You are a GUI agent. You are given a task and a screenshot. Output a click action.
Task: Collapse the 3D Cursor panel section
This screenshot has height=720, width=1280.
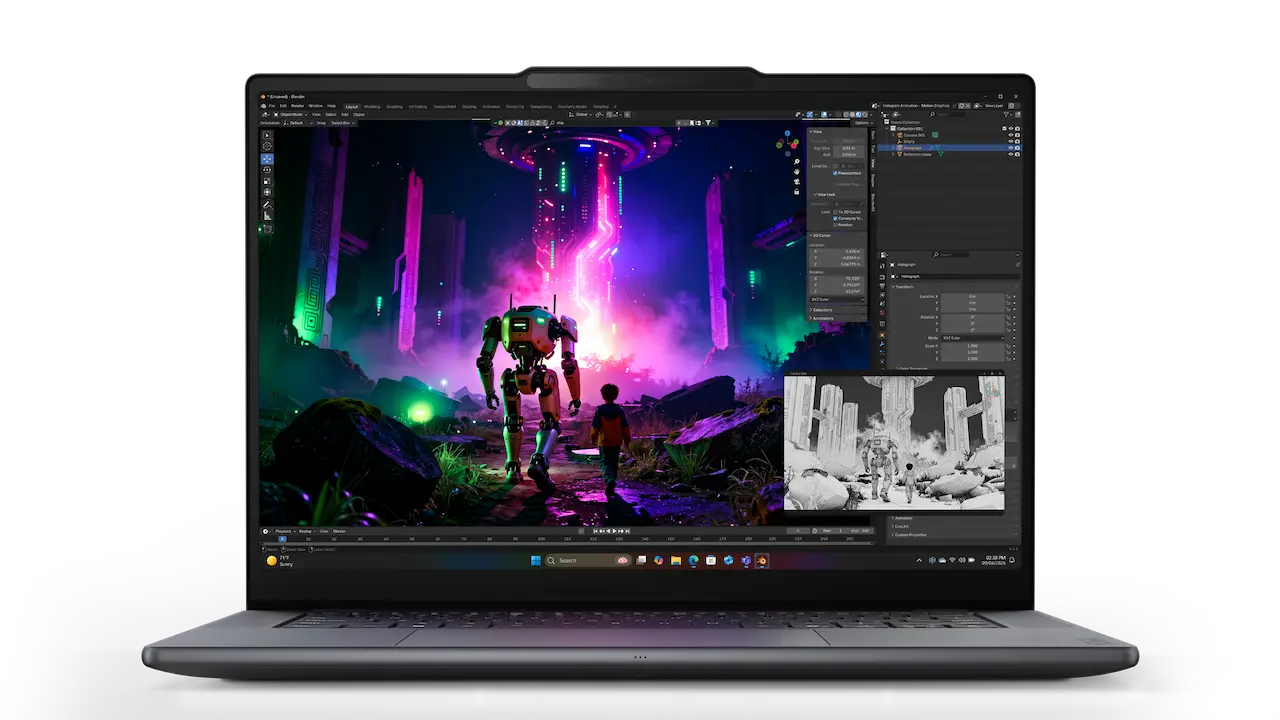click(x=820, y=235)
